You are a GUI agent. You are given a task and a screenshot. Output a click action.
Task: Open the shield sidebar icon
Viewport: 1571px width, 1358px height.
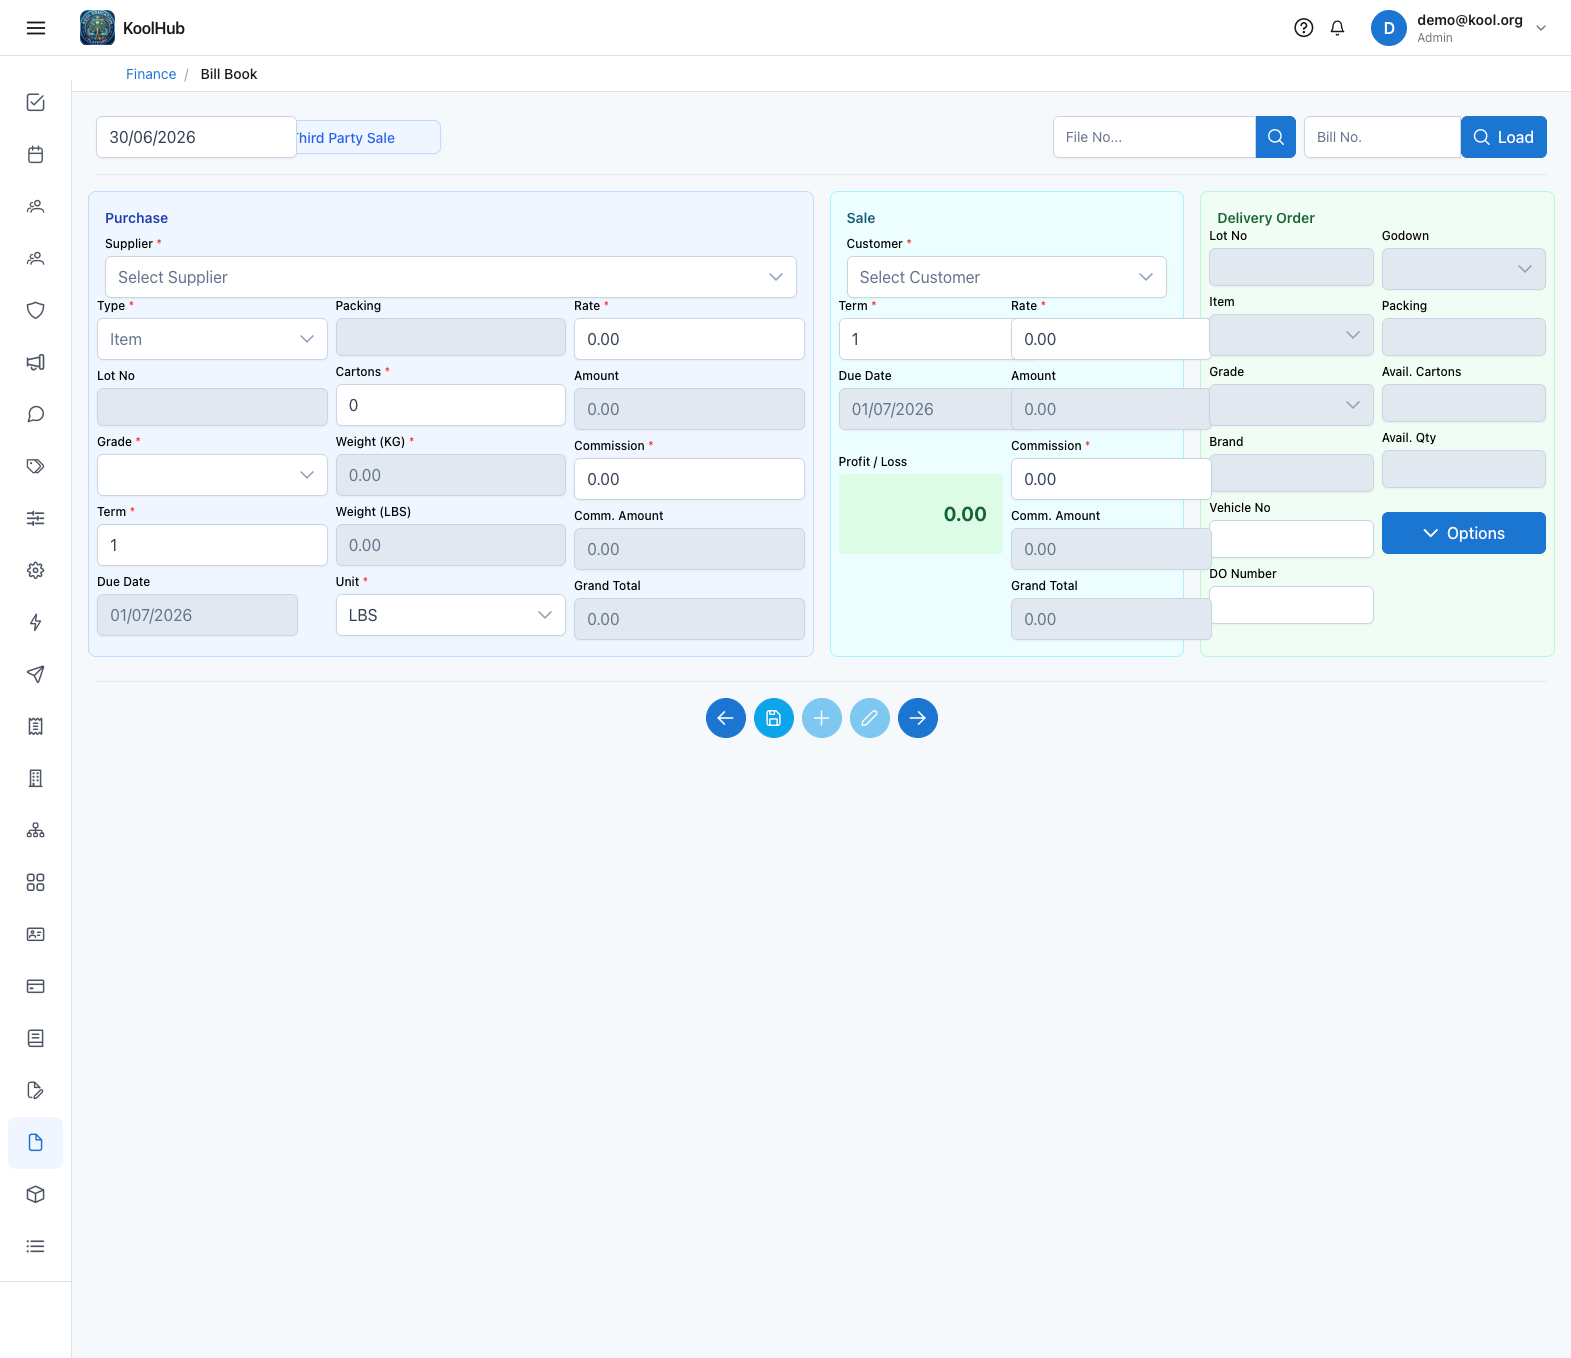[x=36, y=310]
